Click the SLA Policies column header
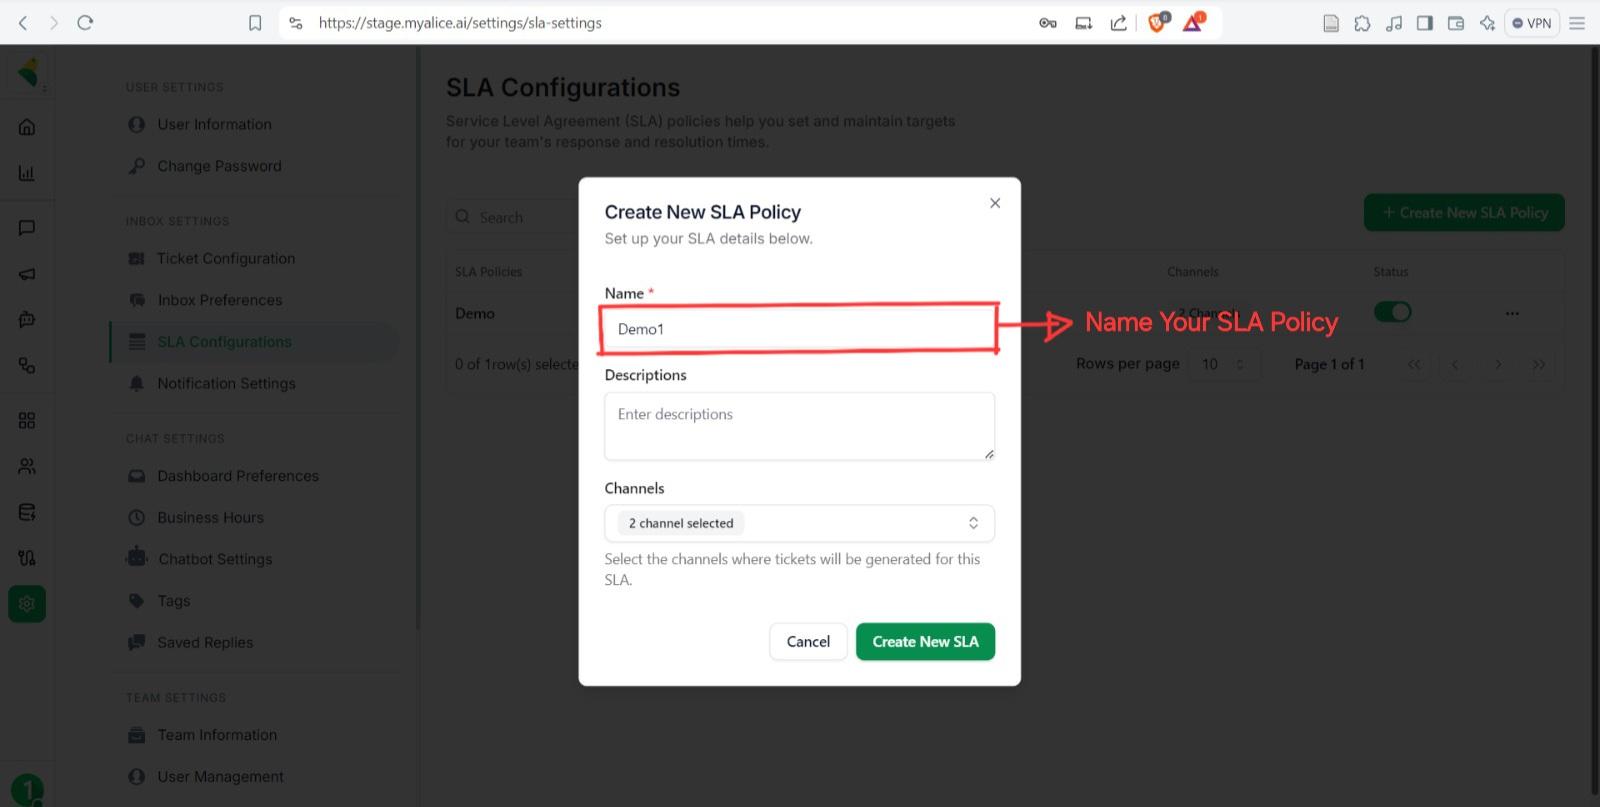1600x807 pixels. coord(488,272)
